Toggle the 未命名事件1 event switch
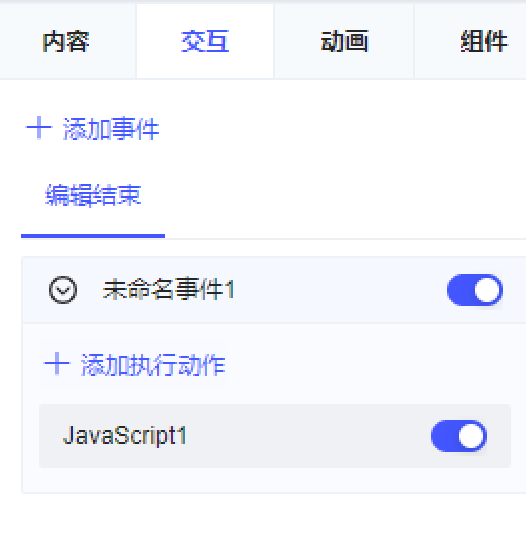 point(475,290)
